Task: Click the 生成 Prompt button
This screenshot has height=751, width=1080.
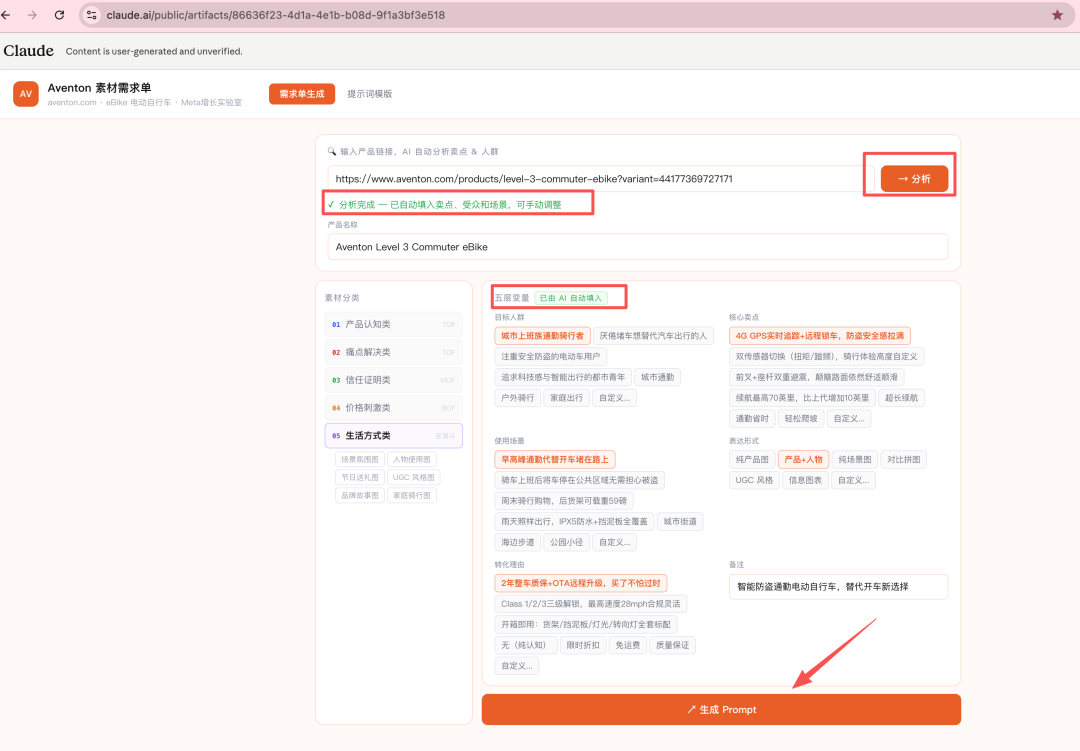Action: click(x=721, y=710)
